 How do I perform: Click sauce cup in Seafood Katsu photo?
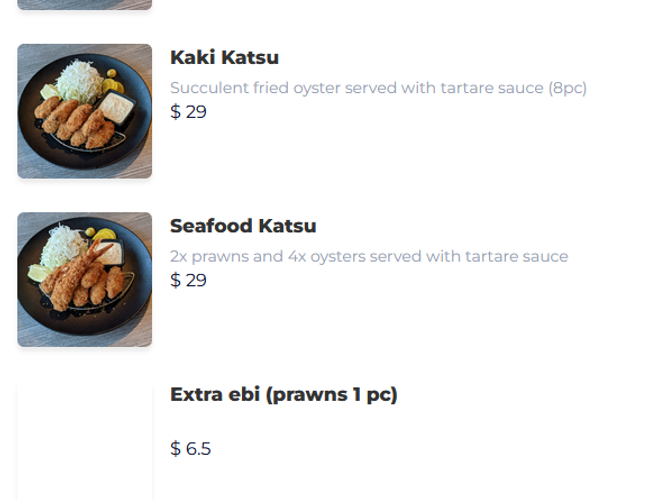click(x=108, y=255)
